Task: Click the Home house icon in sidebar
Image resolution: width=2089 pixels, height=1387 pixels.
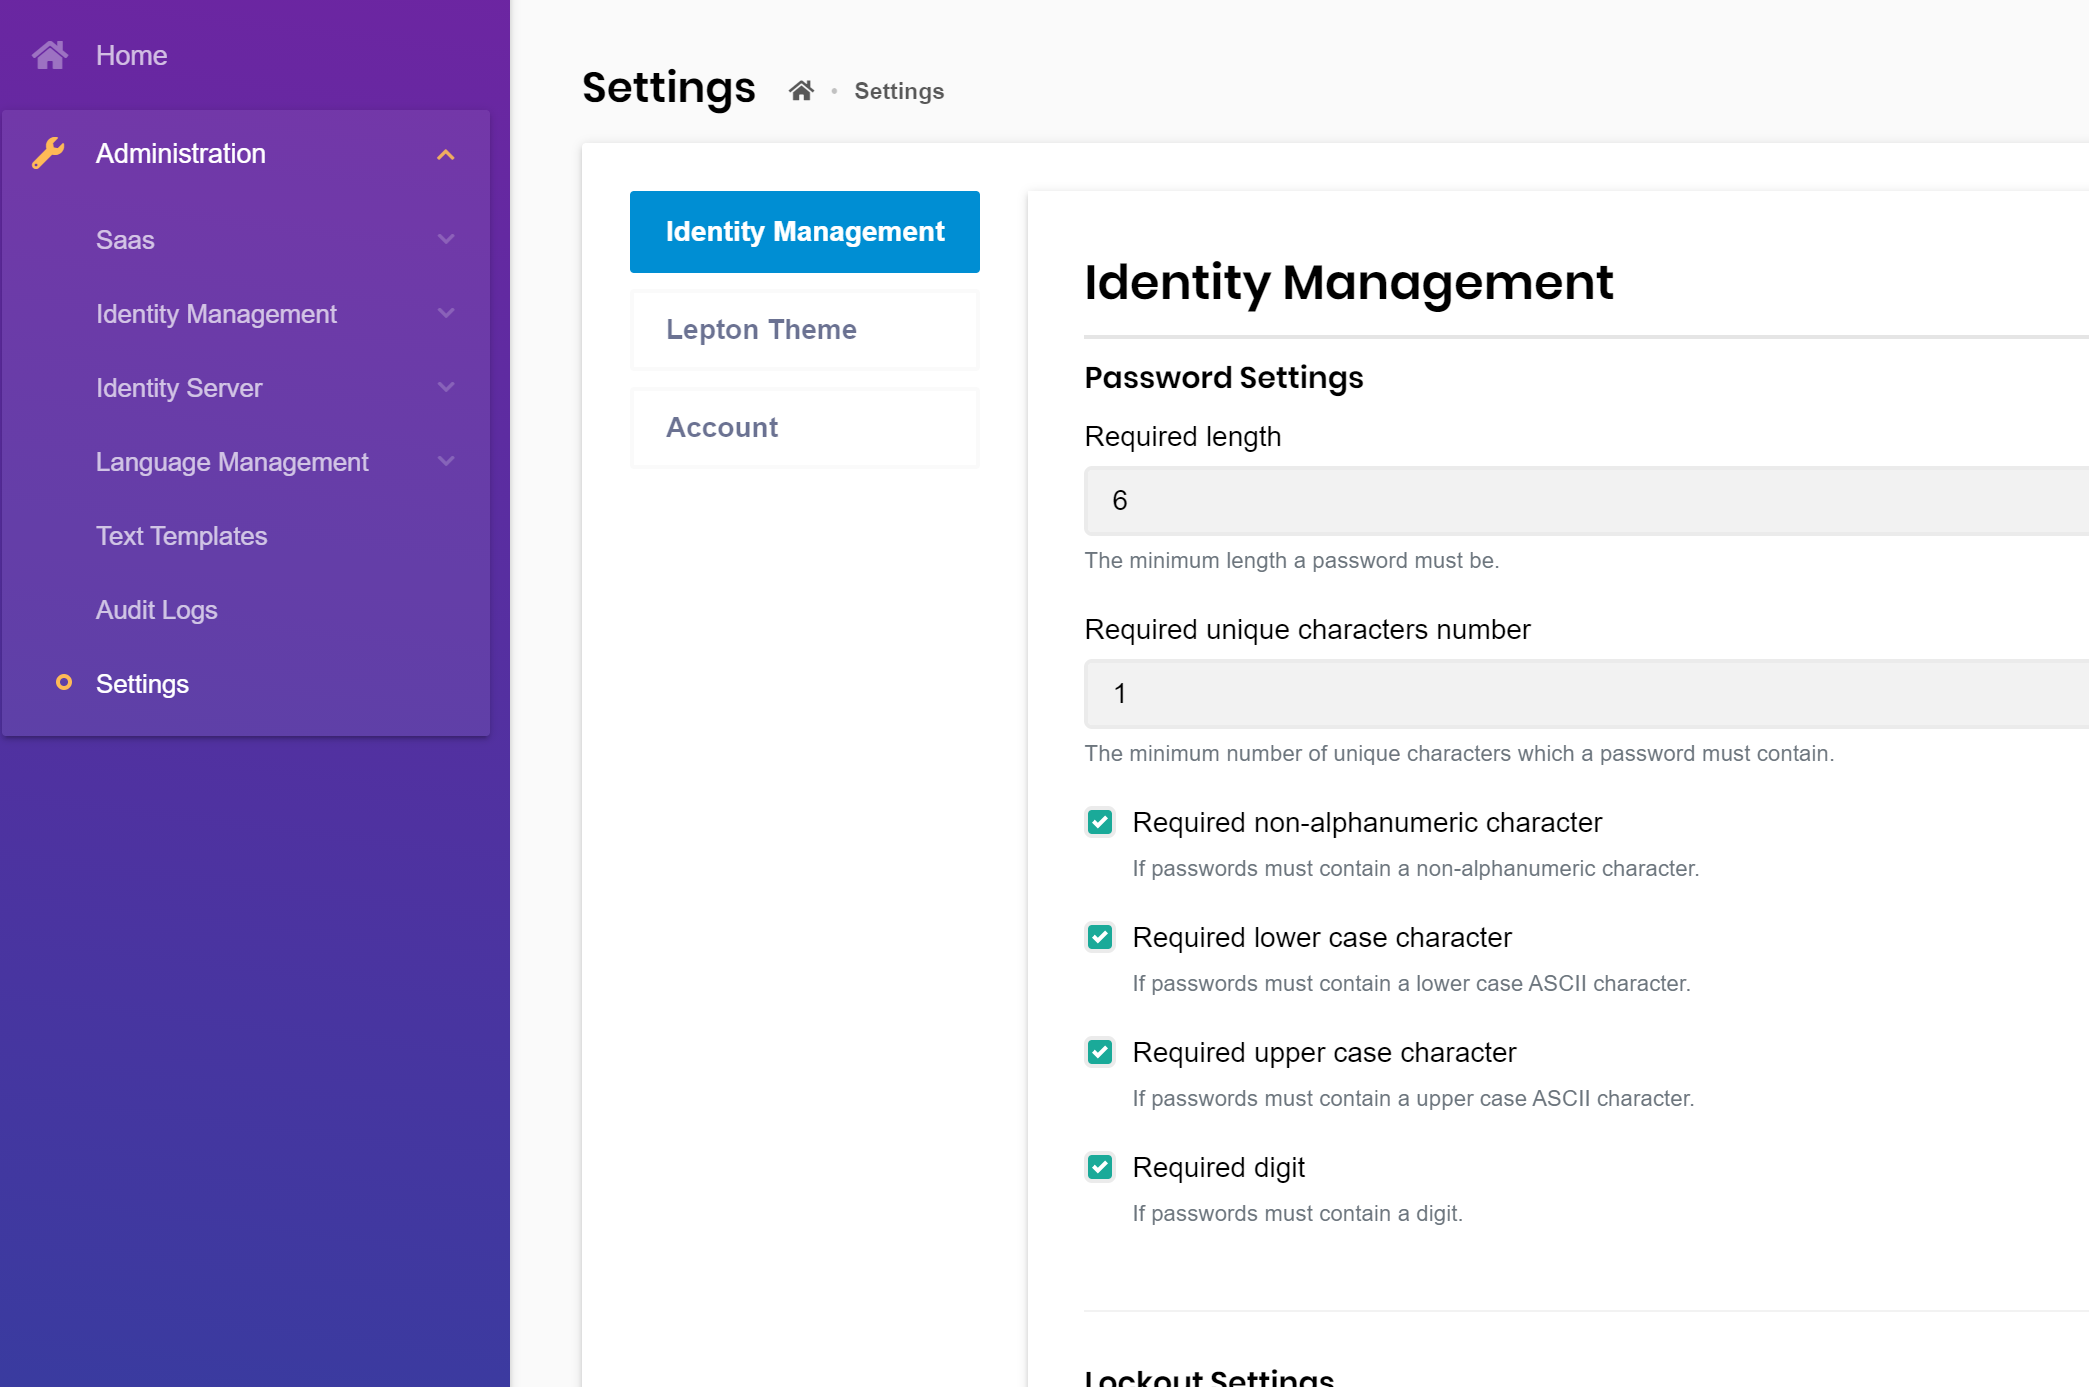Action: (50, 55)
